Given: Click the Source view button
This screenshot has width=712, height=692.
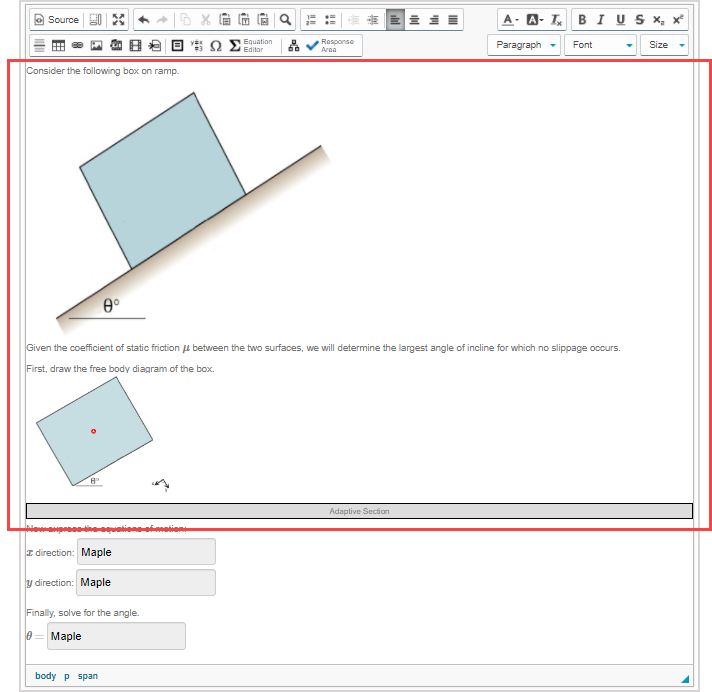Looking at the screenshot, I should pos(56,20).
